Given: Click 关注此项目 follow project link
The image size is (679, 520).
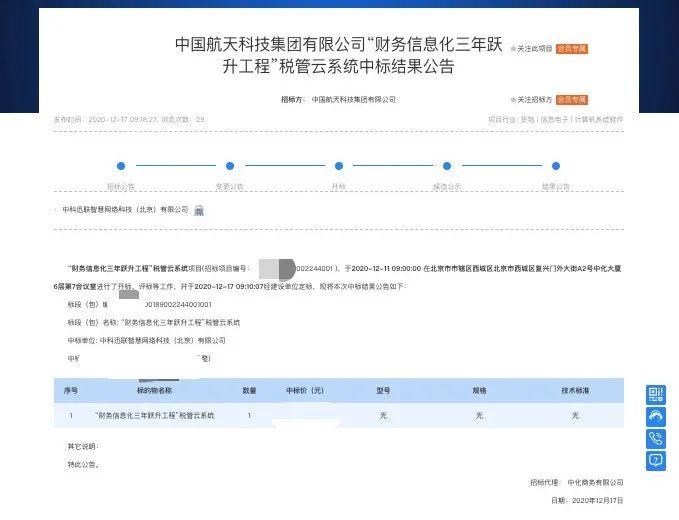Looking at the screenshot, I should click(535, 49).
